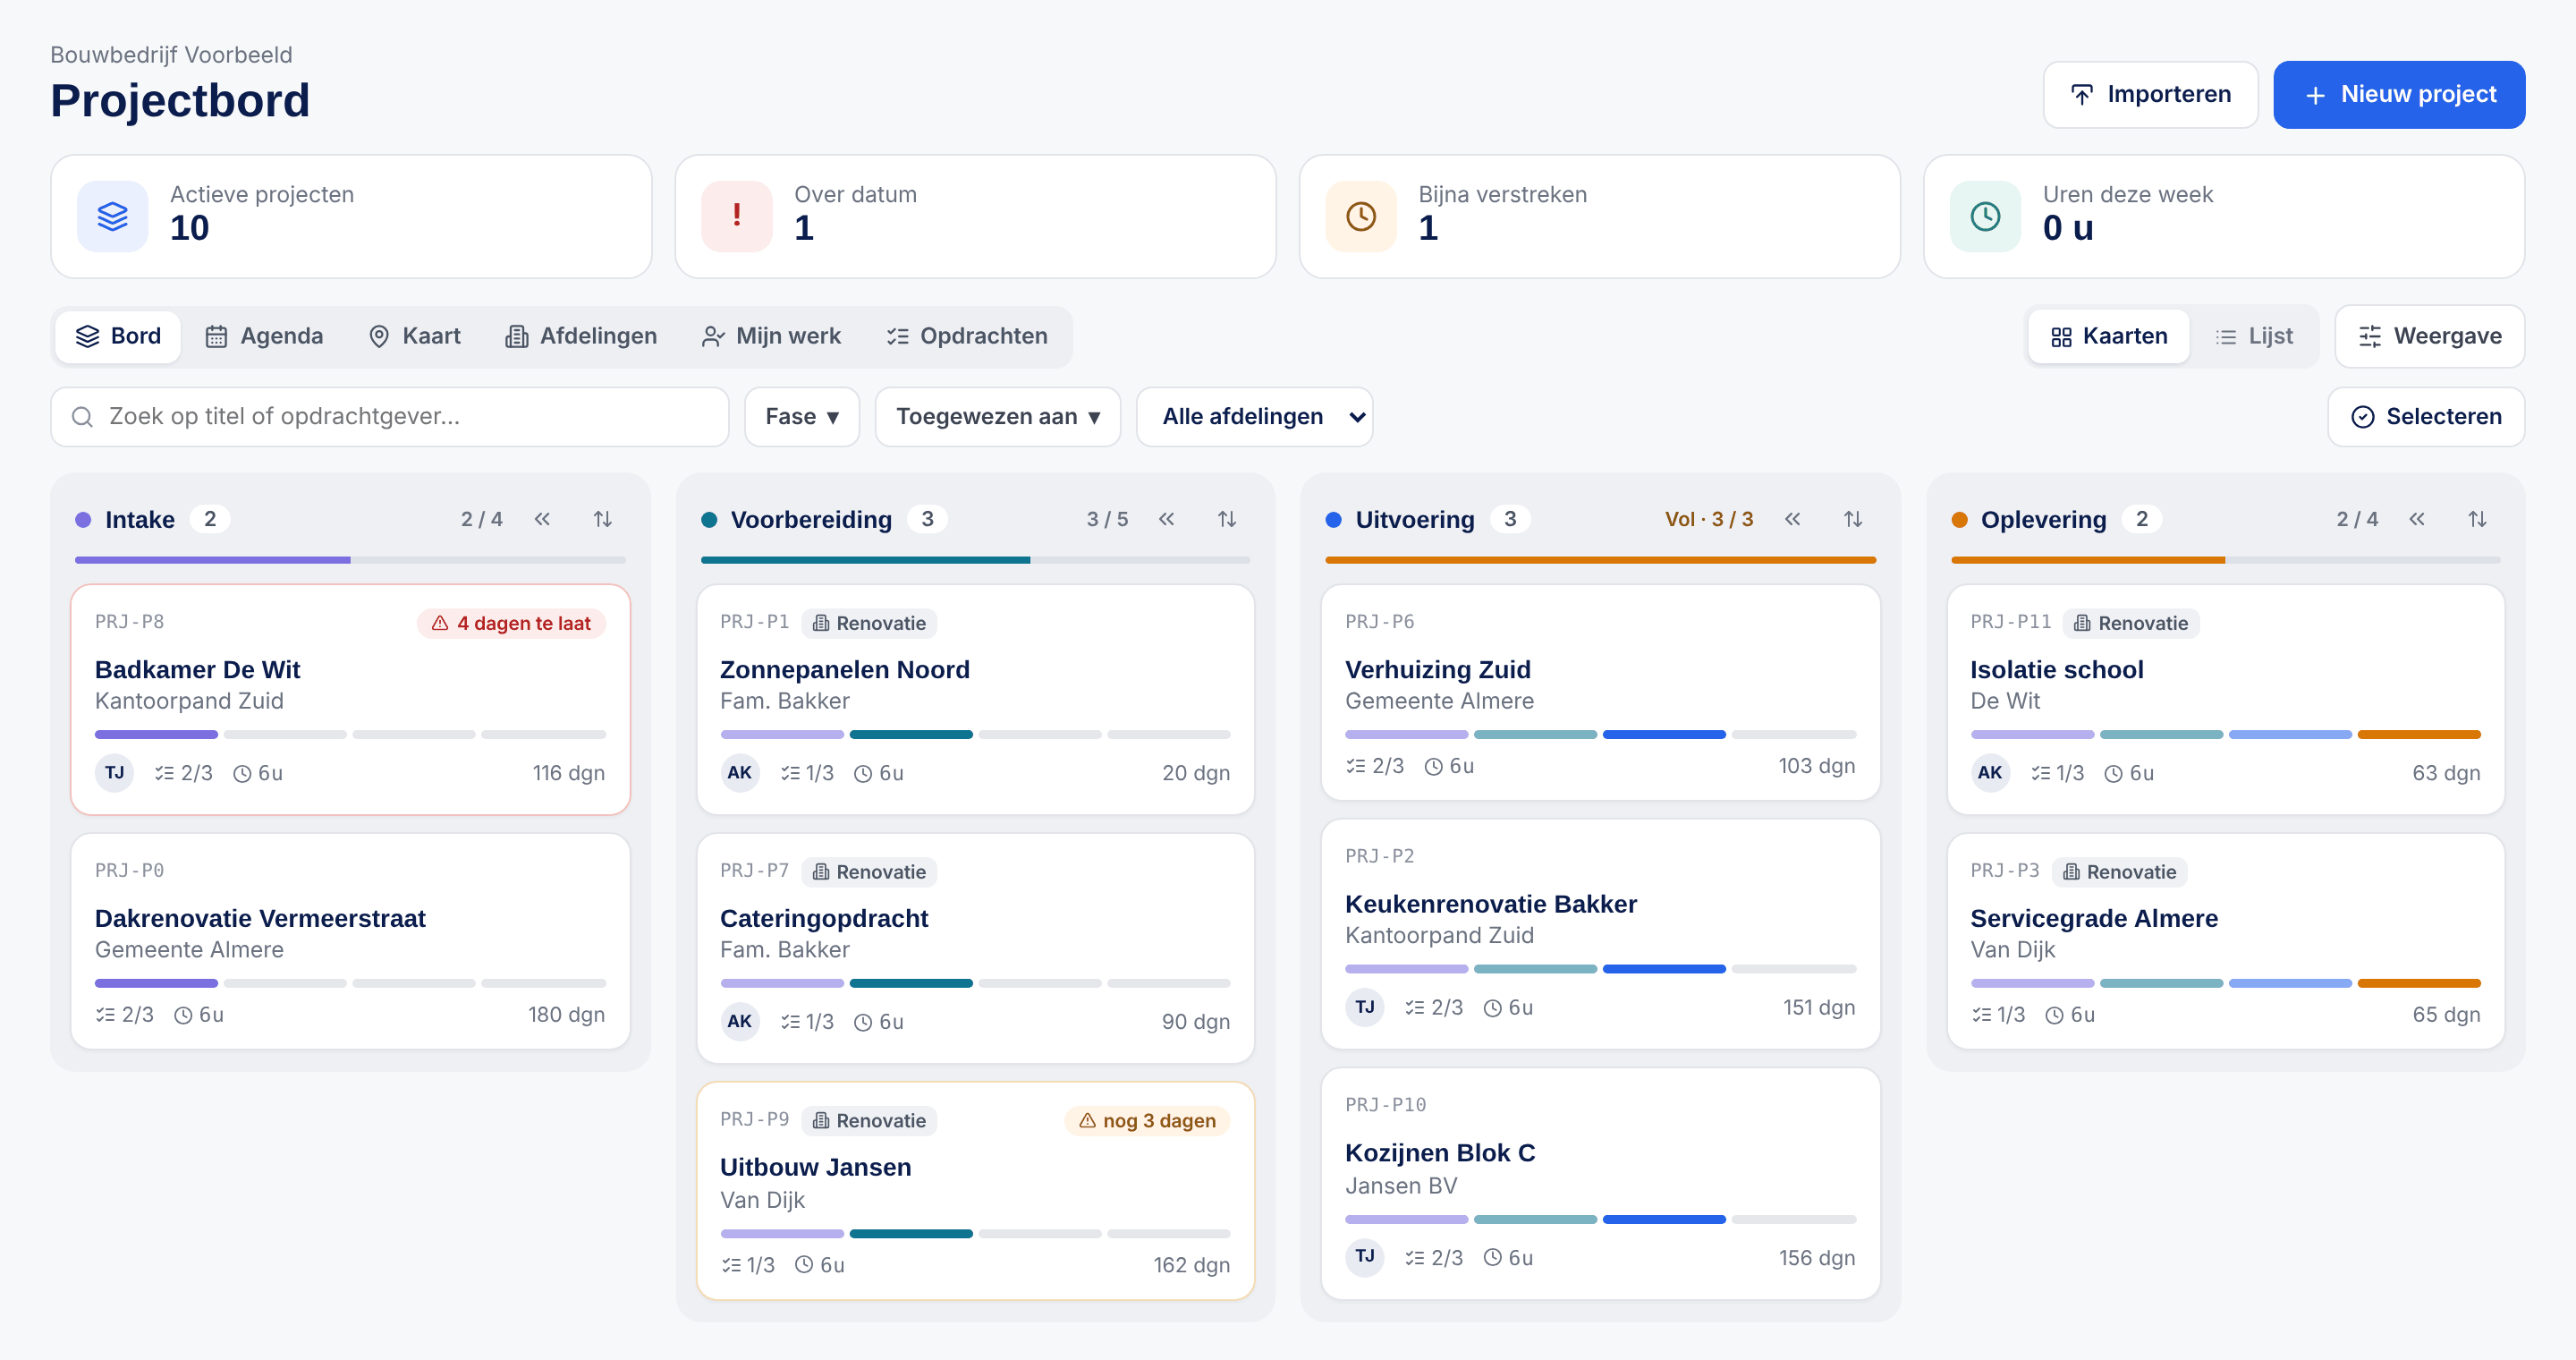This screenshot has width=2576, height=1360.
Task: Open the Uitbouw Jansen title
Action: 815,1167
